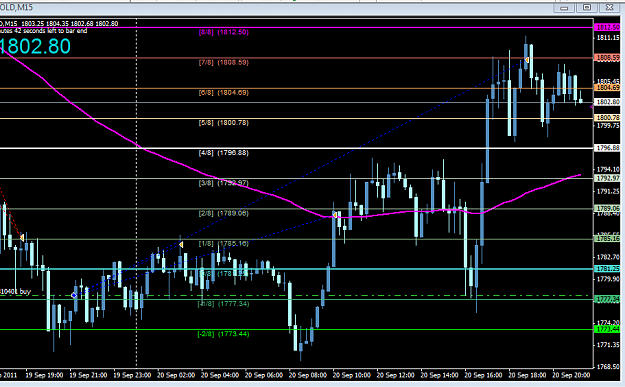
Task: Click the 1800.78 price axis tag
Action: pyautogui.click(x=607, y=118)
